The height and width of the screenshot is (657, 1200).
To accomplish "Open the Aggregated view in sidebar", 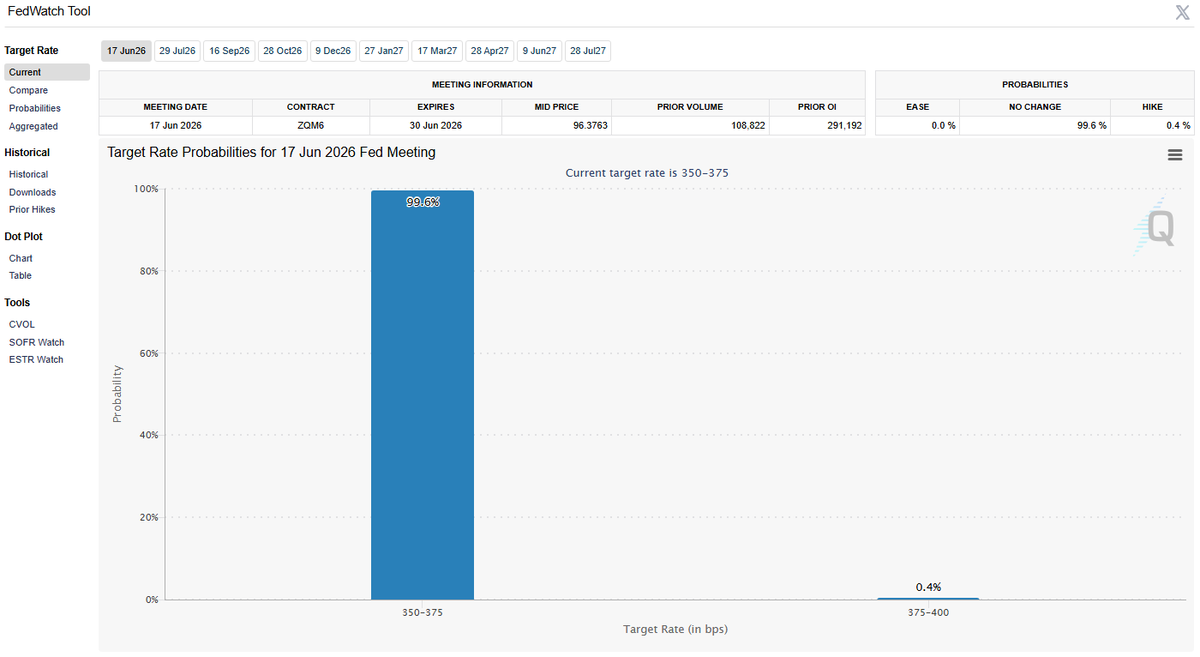I will point(33,126).
